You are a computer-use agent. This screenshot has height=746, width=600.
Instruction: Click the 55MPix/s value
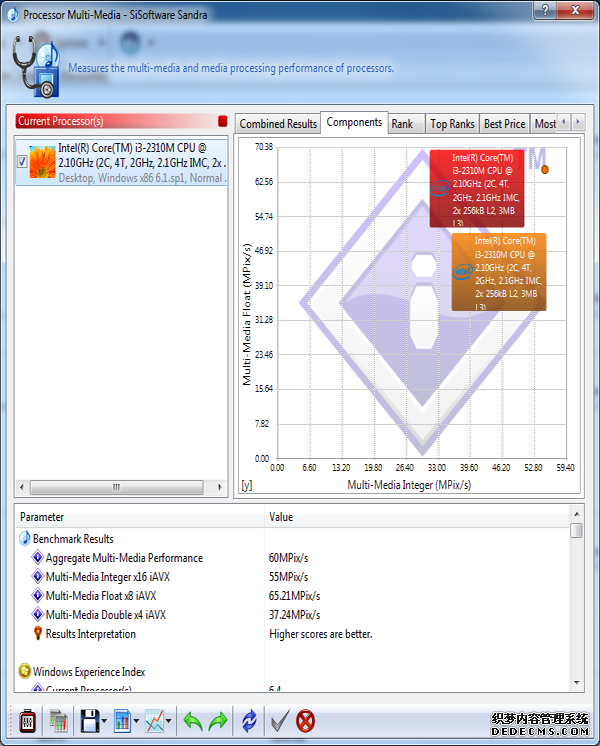click(288, 577)
